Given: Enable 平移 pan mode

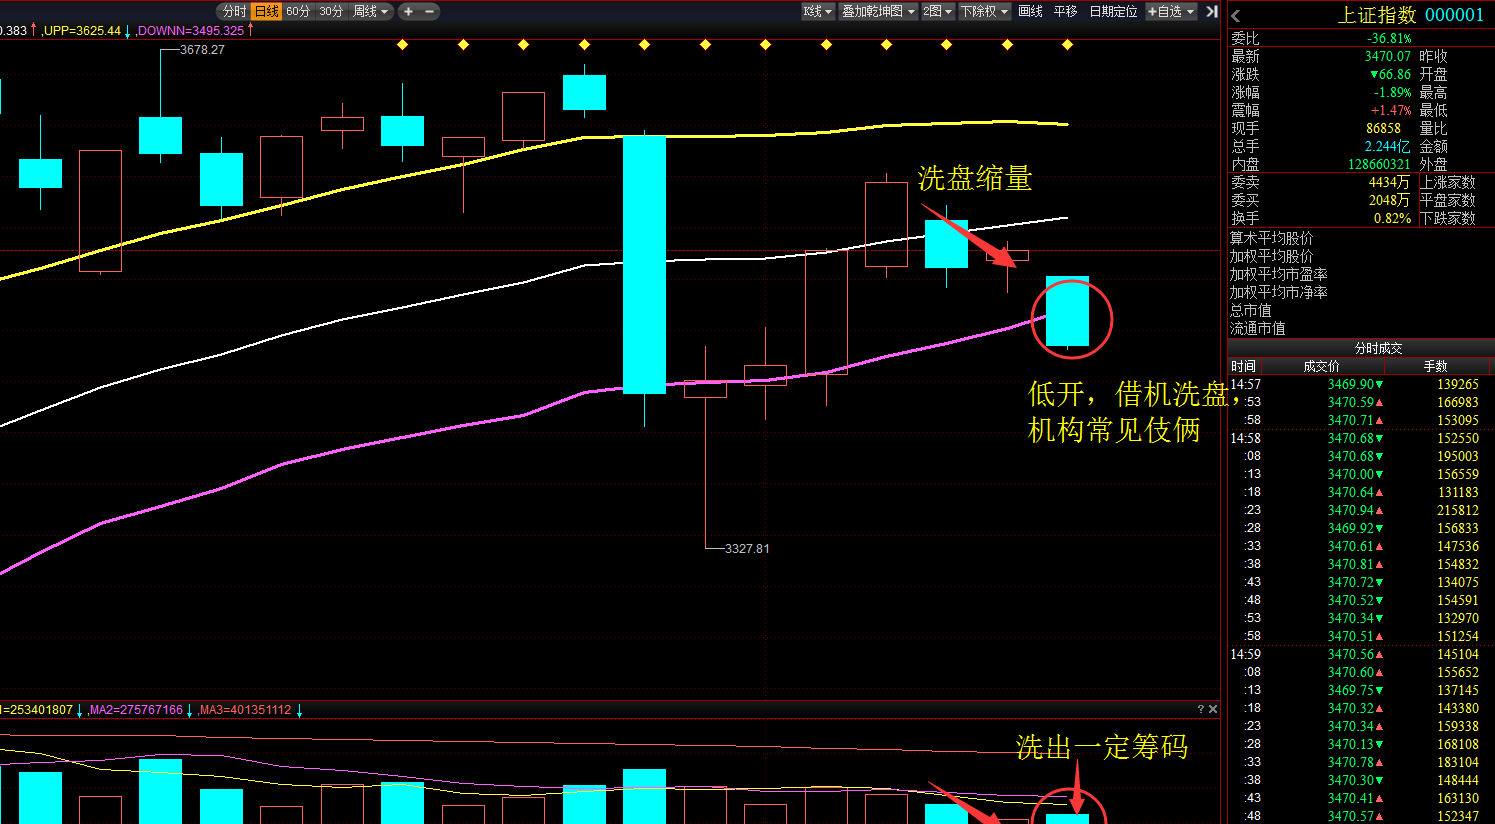Looking at the screenshot, I should 1065,11.
